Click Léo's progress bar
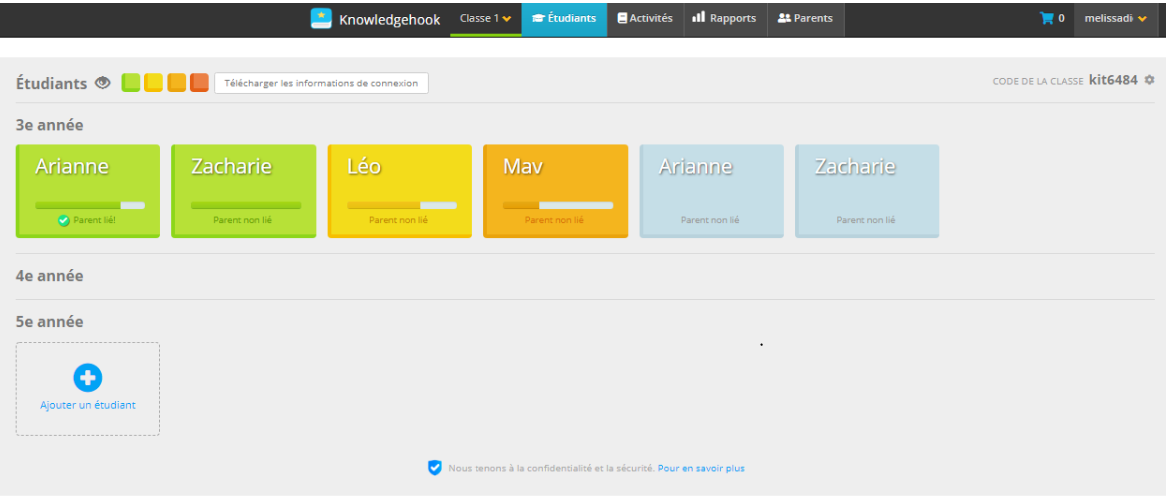Viewport: 1166px width, 496px height. (x=402, y=205)
